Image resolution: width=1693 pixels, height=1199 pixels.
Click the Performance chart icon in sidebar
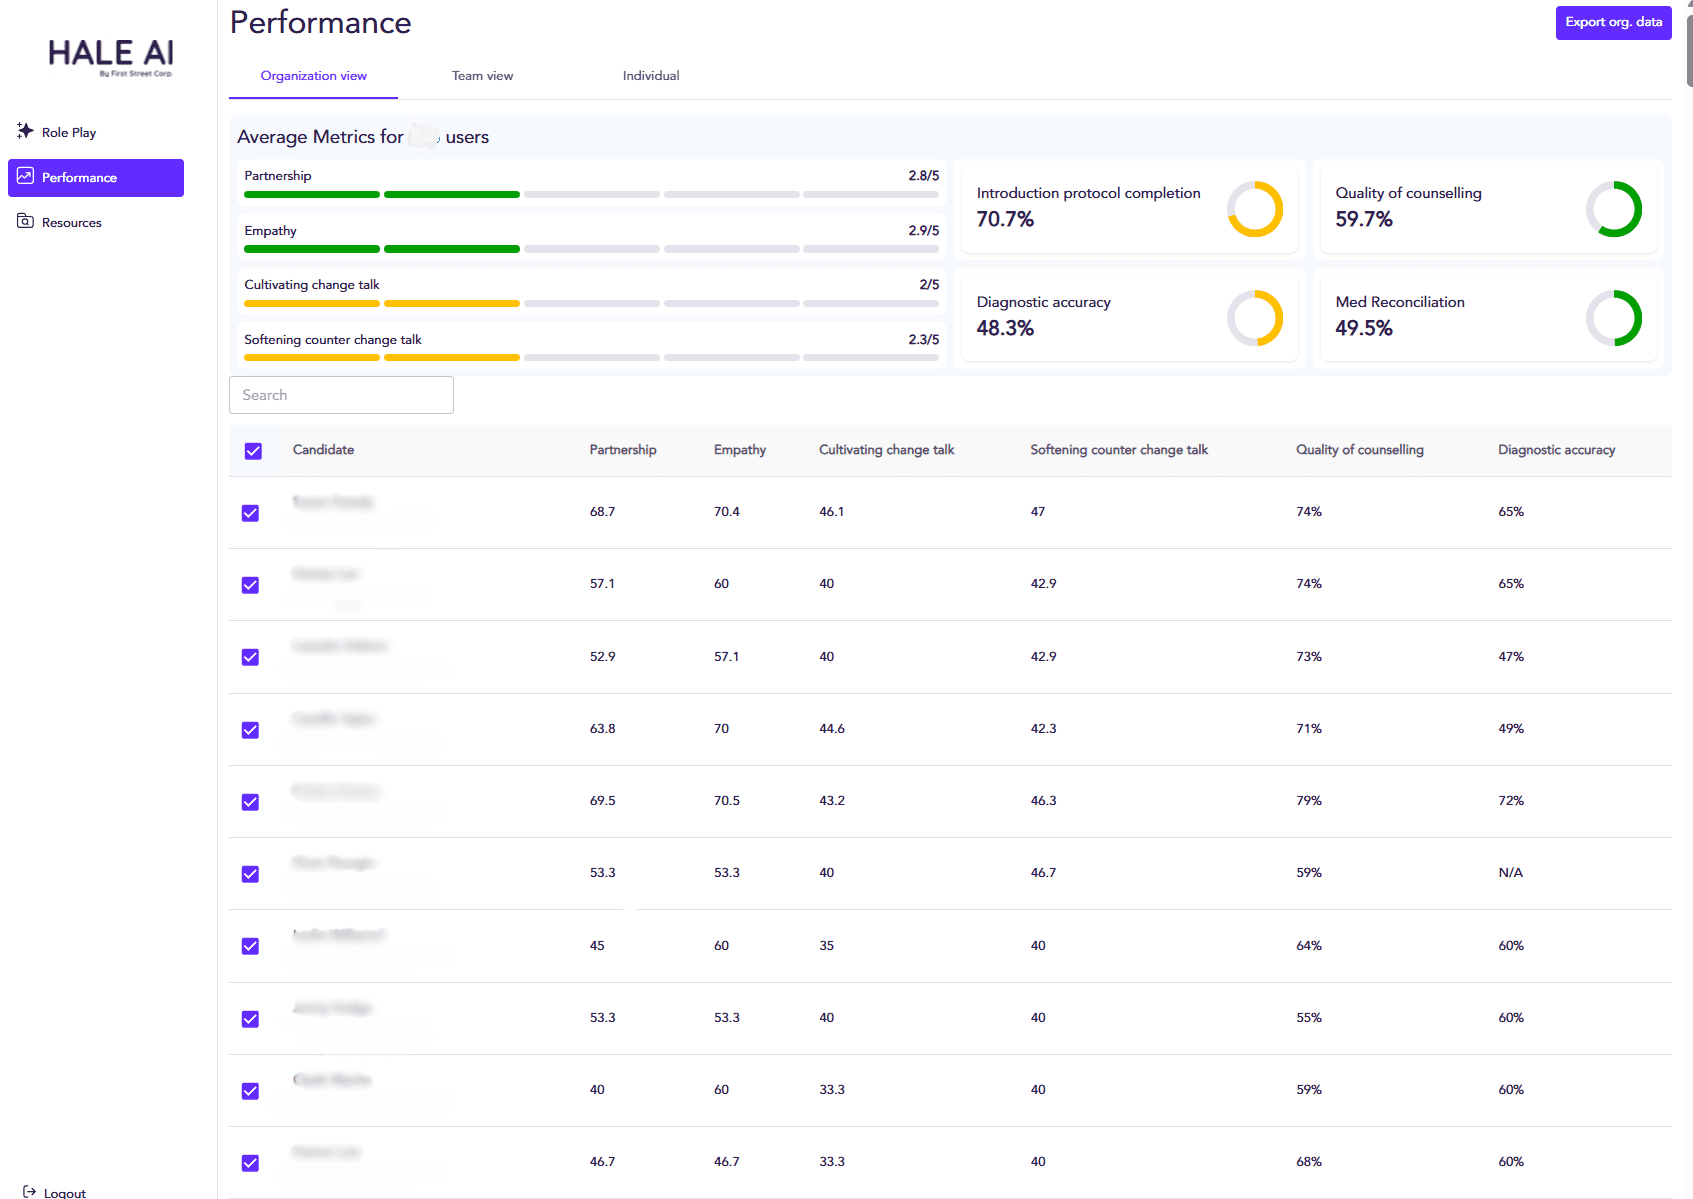25,176
